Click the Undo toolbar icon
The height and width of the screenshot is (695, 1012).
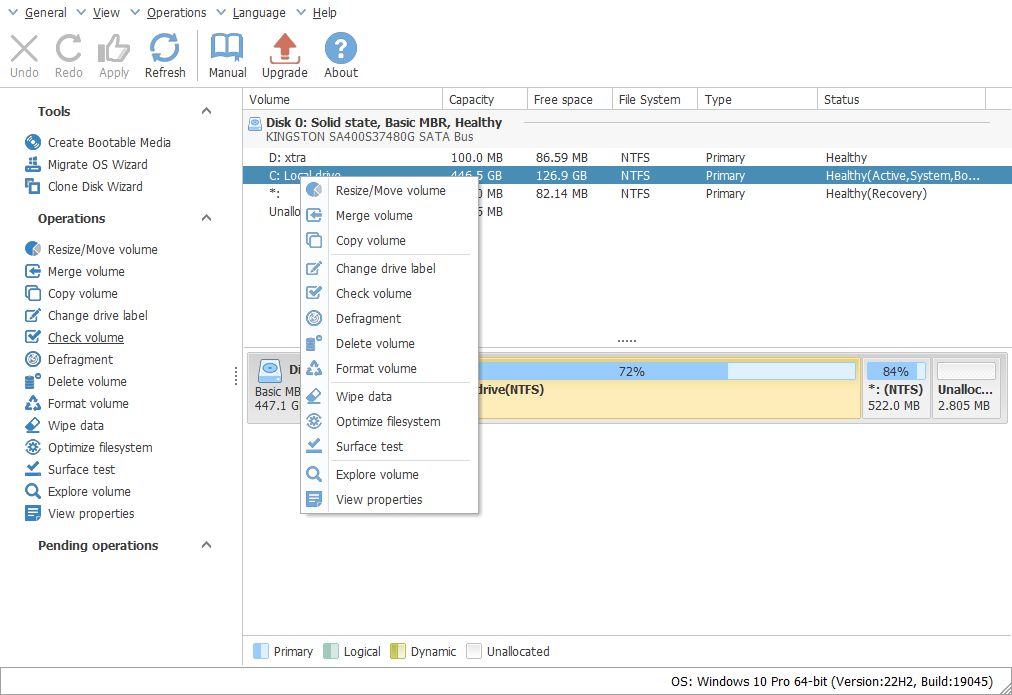tap(24, 55)
